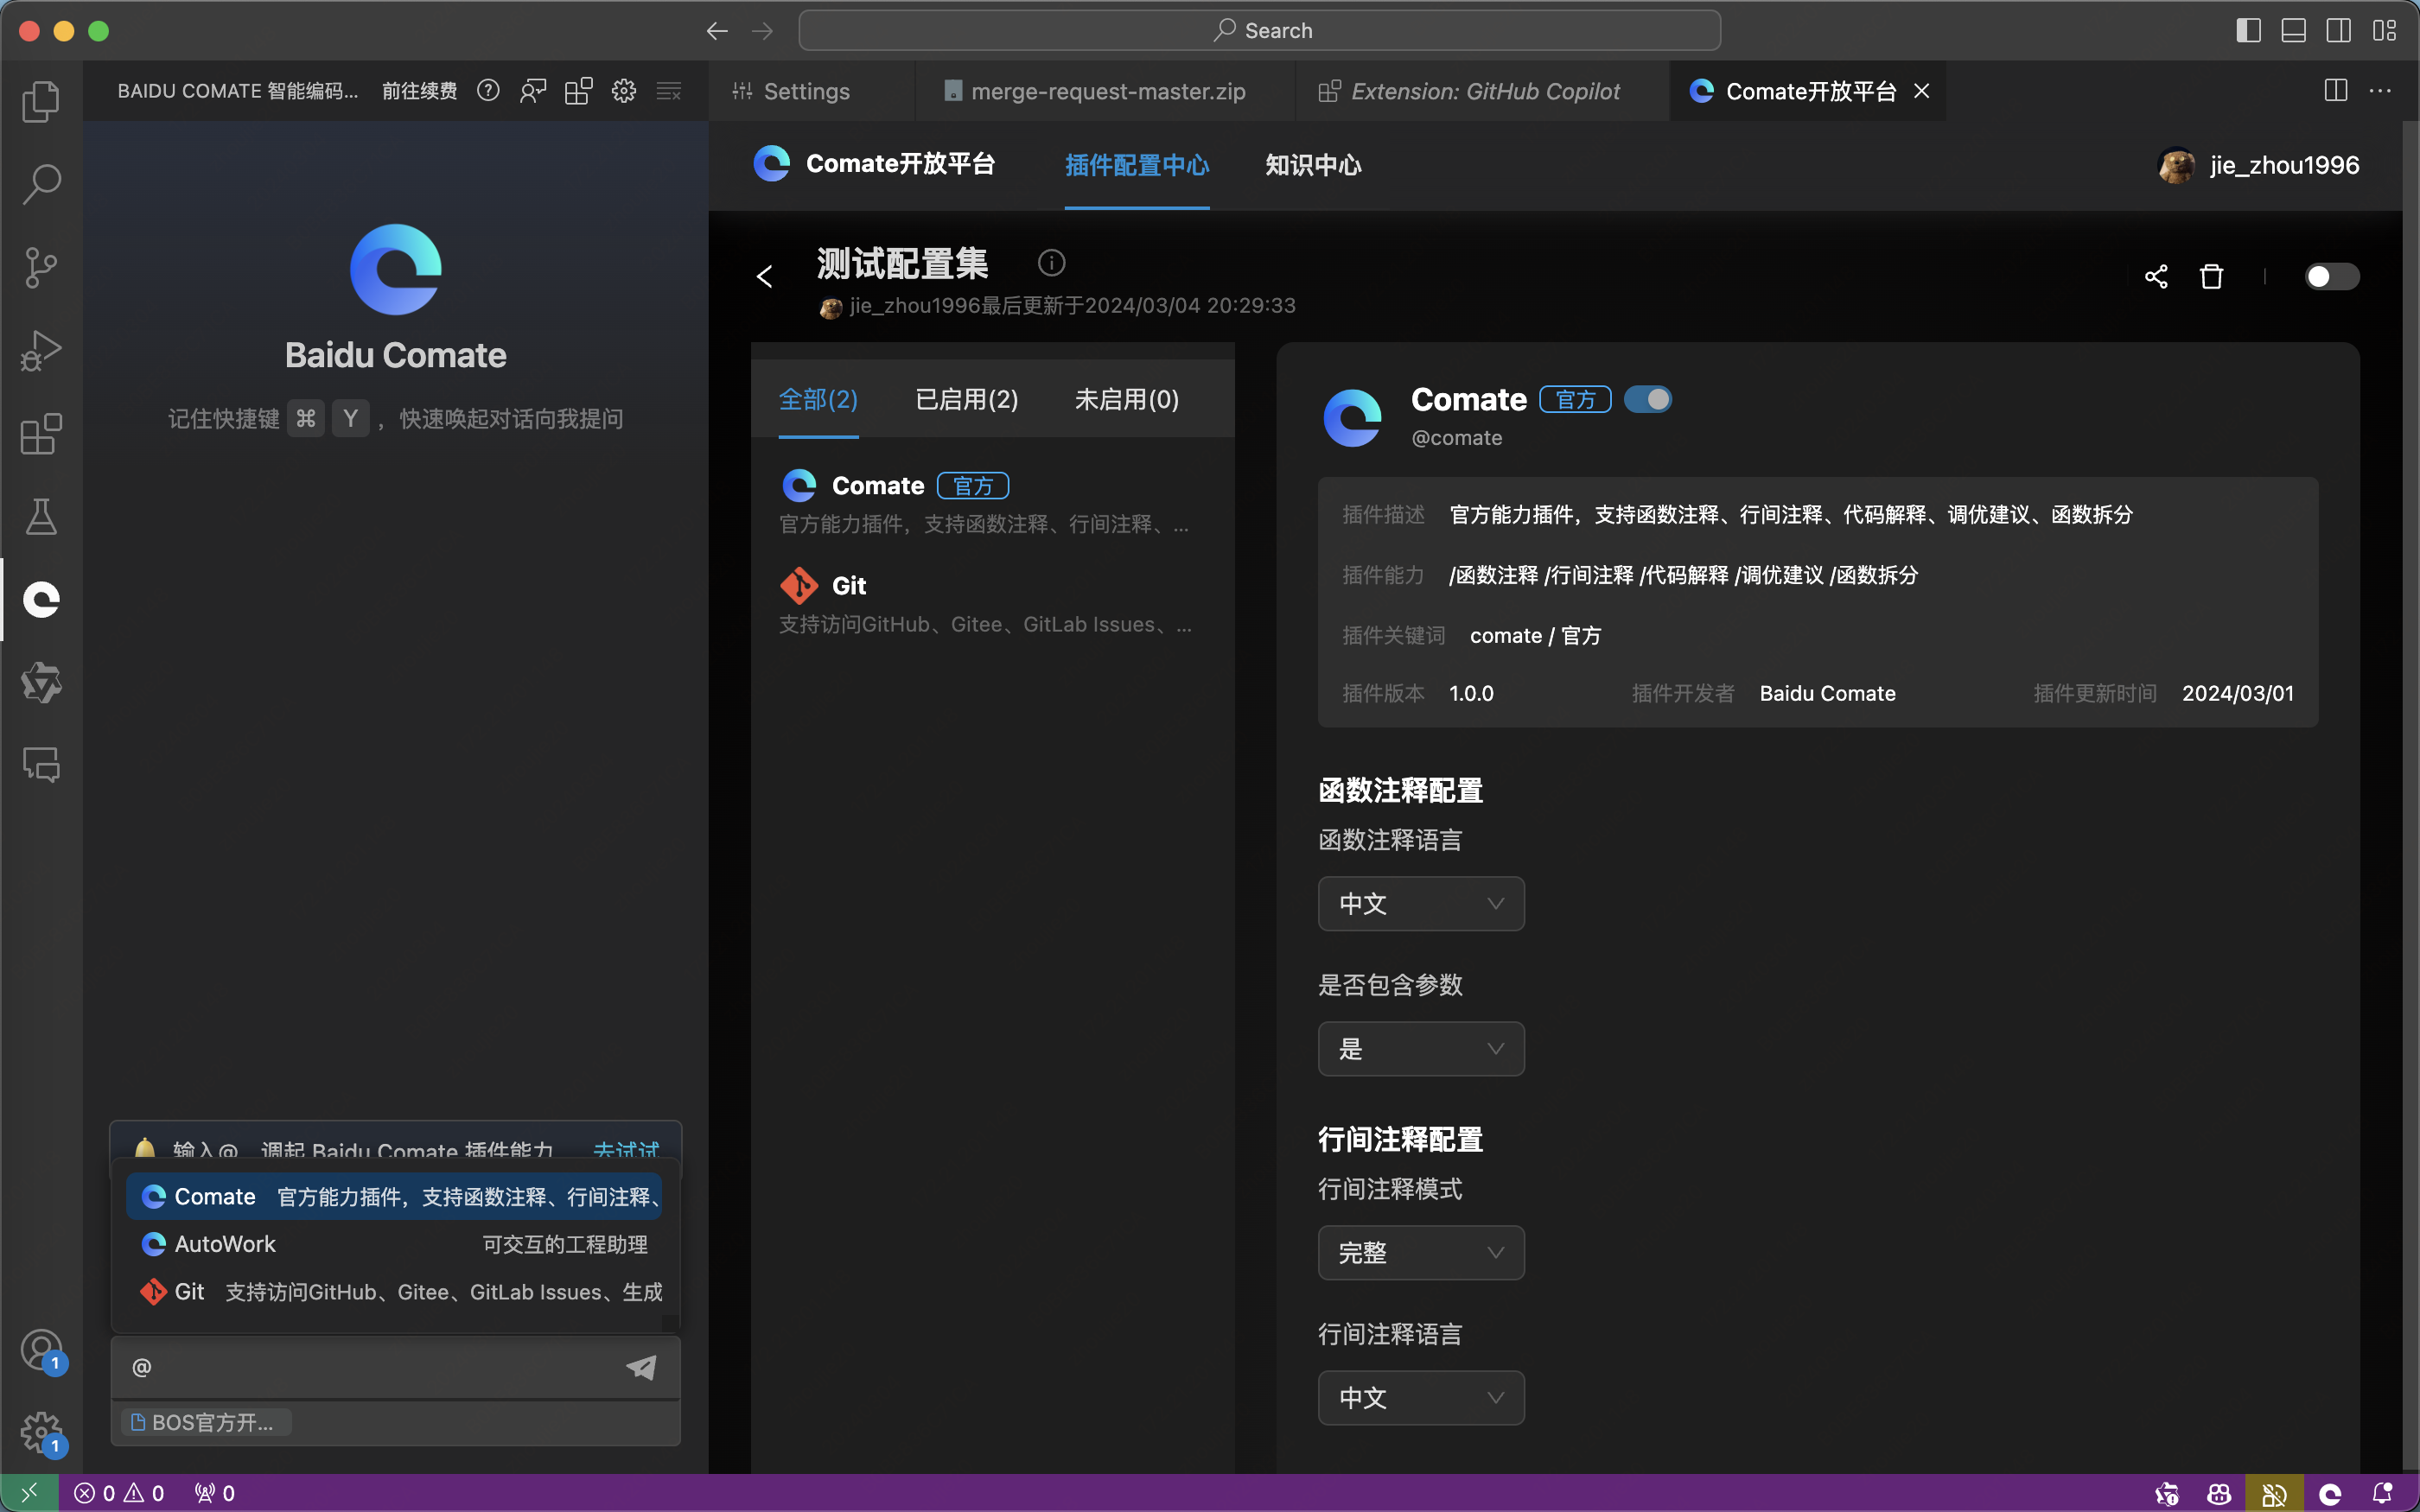This screenshot has height=1512, width=2420.
Task: Select Git plugin in plugin list
Action: 992,604
